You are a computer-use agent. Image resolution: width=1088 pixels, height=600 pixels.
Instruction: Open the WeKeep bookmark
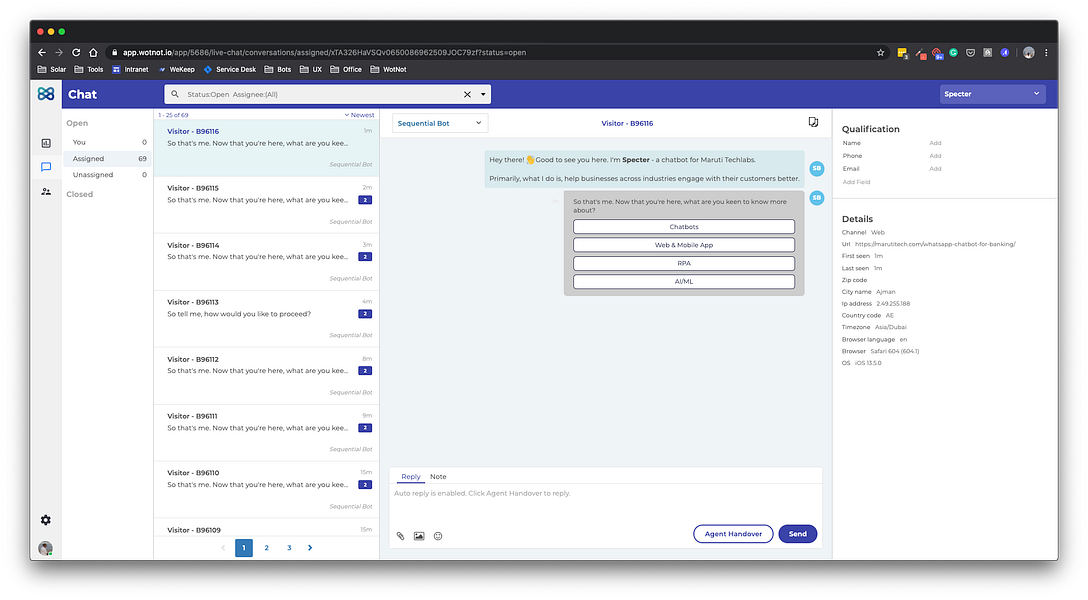coord(176,69)
